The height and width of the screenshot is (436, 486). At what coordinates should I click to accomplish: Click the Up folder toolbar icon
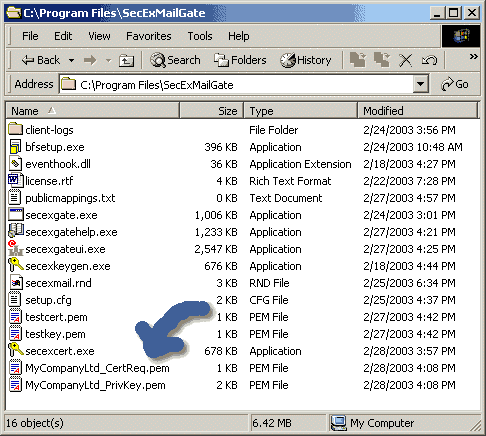(126, 60)
